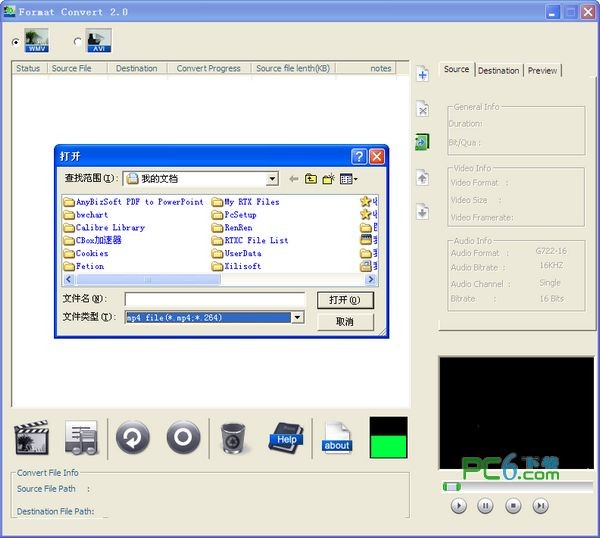Select the Fetion folder
The height and width of the screenshot is (538, 600).
tap(84, 266)
